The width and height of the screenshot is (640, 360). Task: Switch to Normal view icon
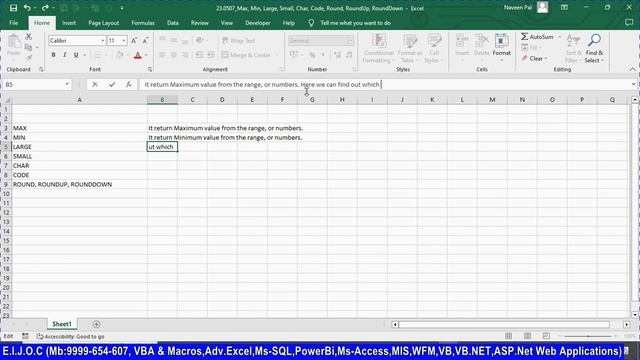click(508, 336)
